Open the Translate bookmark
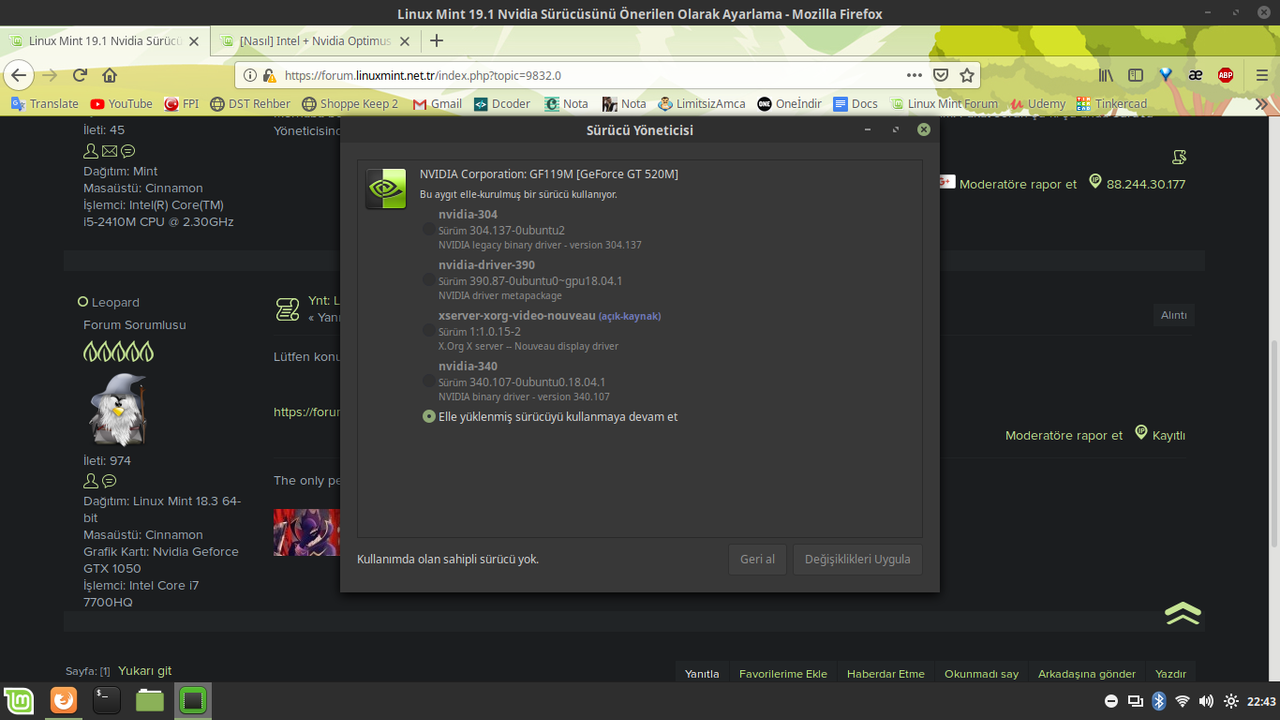Viewport: 1280px width, 720px height. pos(44,104)
